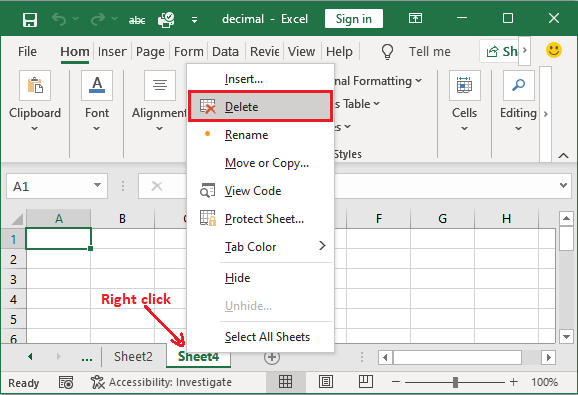Viewport: 578px width, 395px height.
Task: Select row 3 header
Action: (x=13, y=279)
